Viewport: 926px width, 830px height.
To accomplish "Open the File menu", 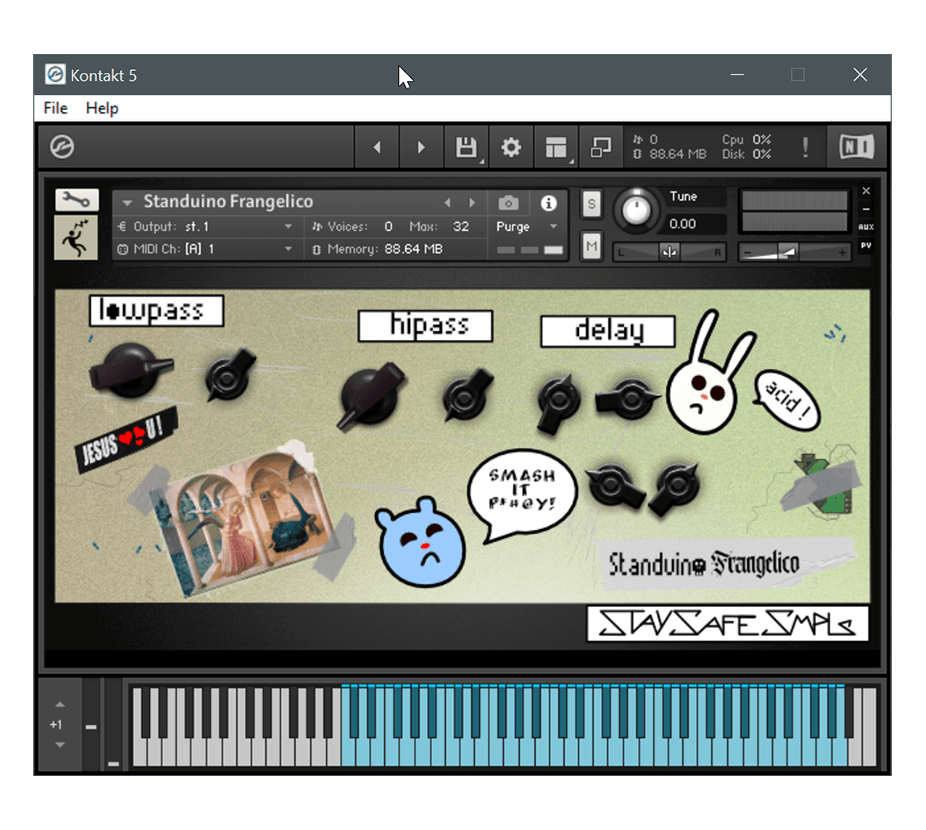I will 56,108.
